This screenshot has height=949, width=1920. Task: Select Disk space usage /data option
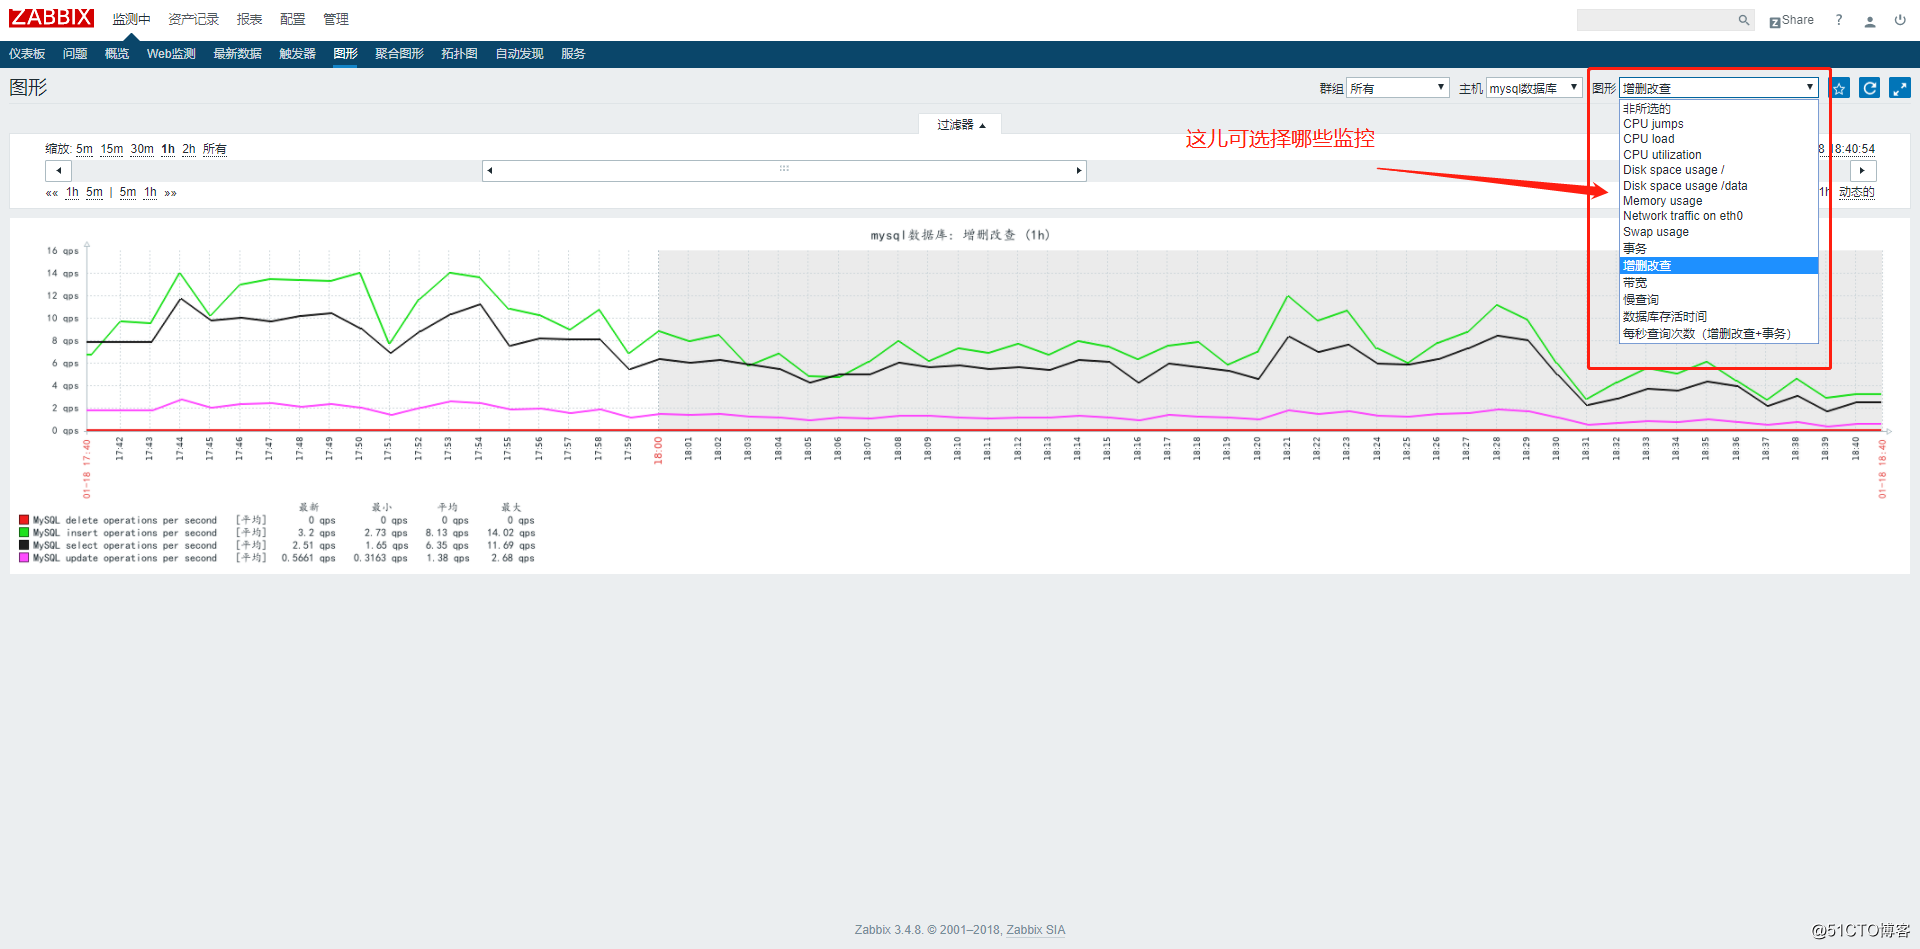[x=1718, y=186]
